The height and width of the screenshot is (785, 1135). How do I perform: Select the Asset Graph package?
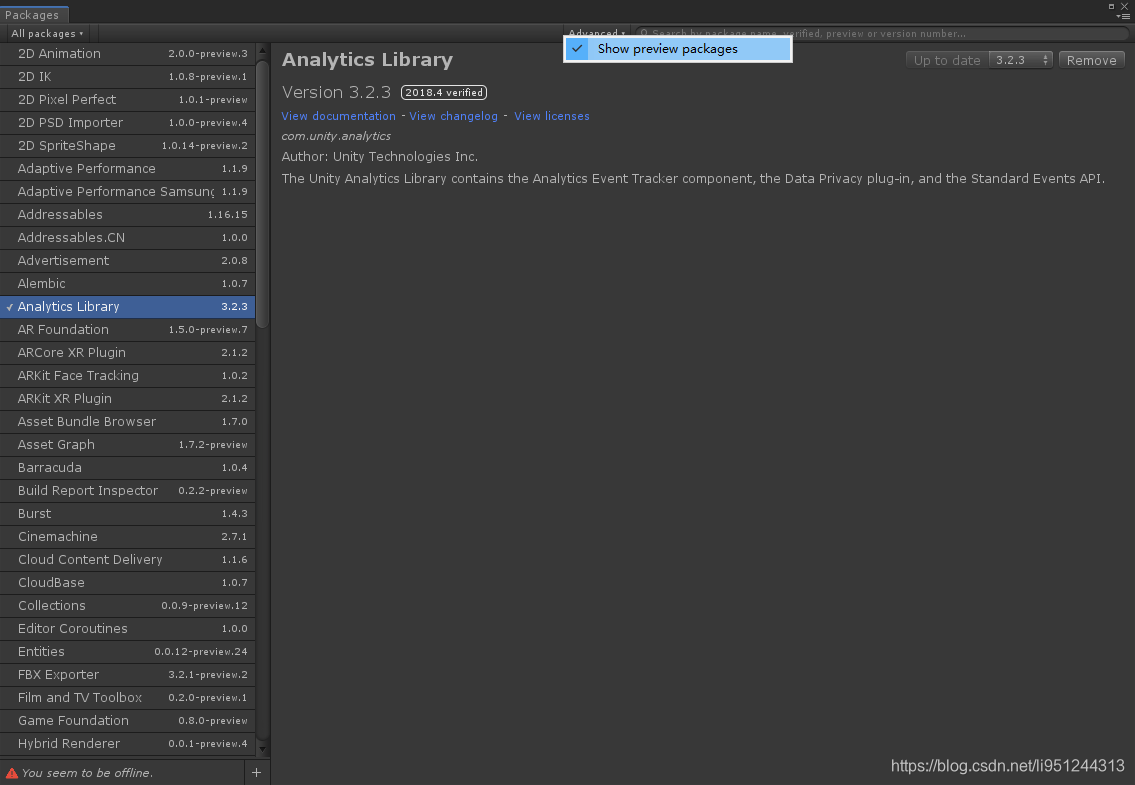127,445
